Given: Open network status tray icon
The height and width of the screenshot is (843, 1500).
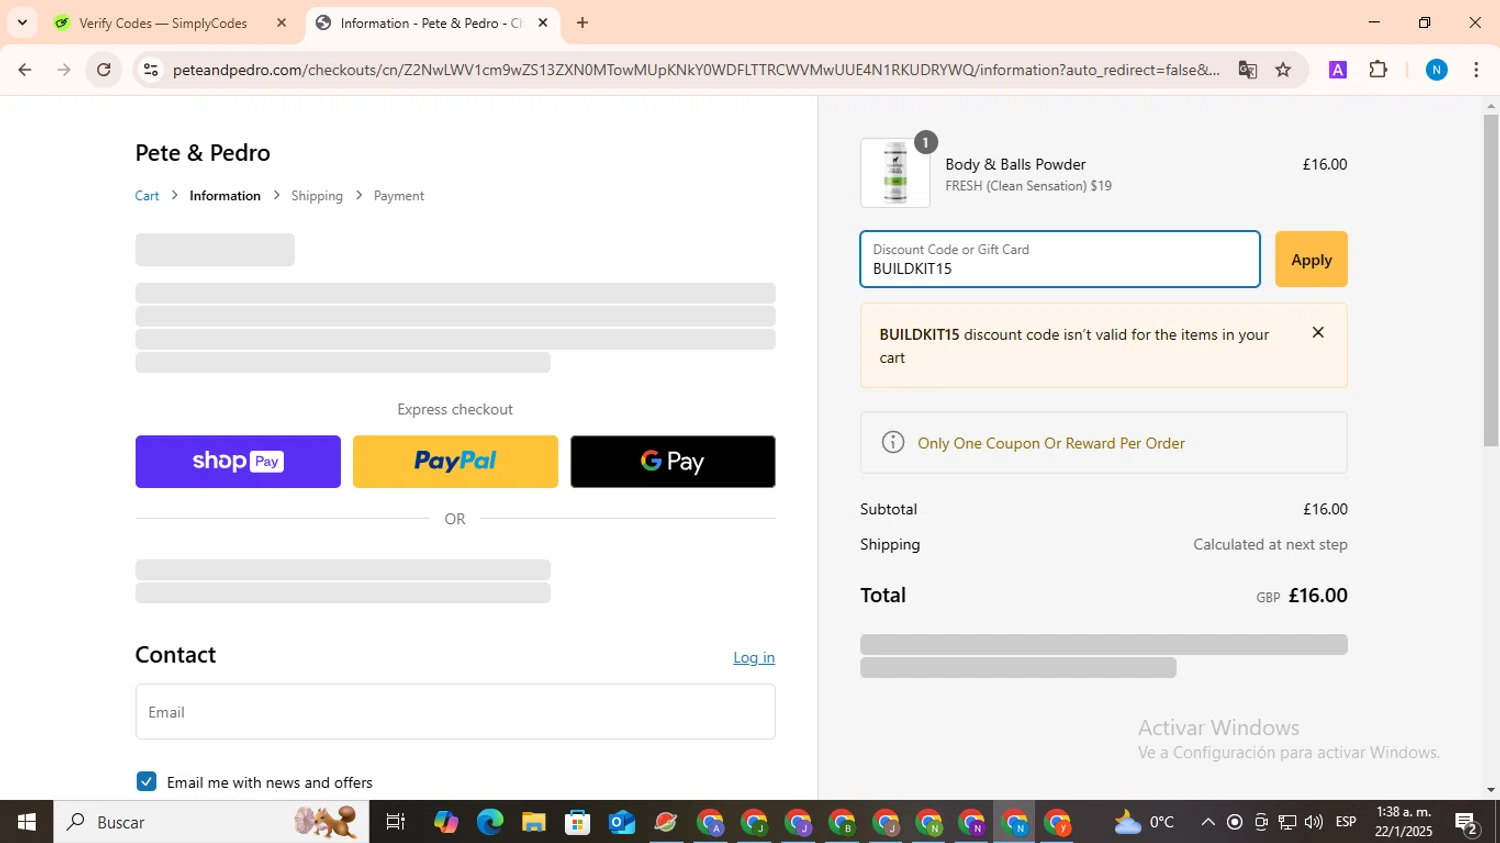Looking at the screenshot, I should [x=1287, y=822].
